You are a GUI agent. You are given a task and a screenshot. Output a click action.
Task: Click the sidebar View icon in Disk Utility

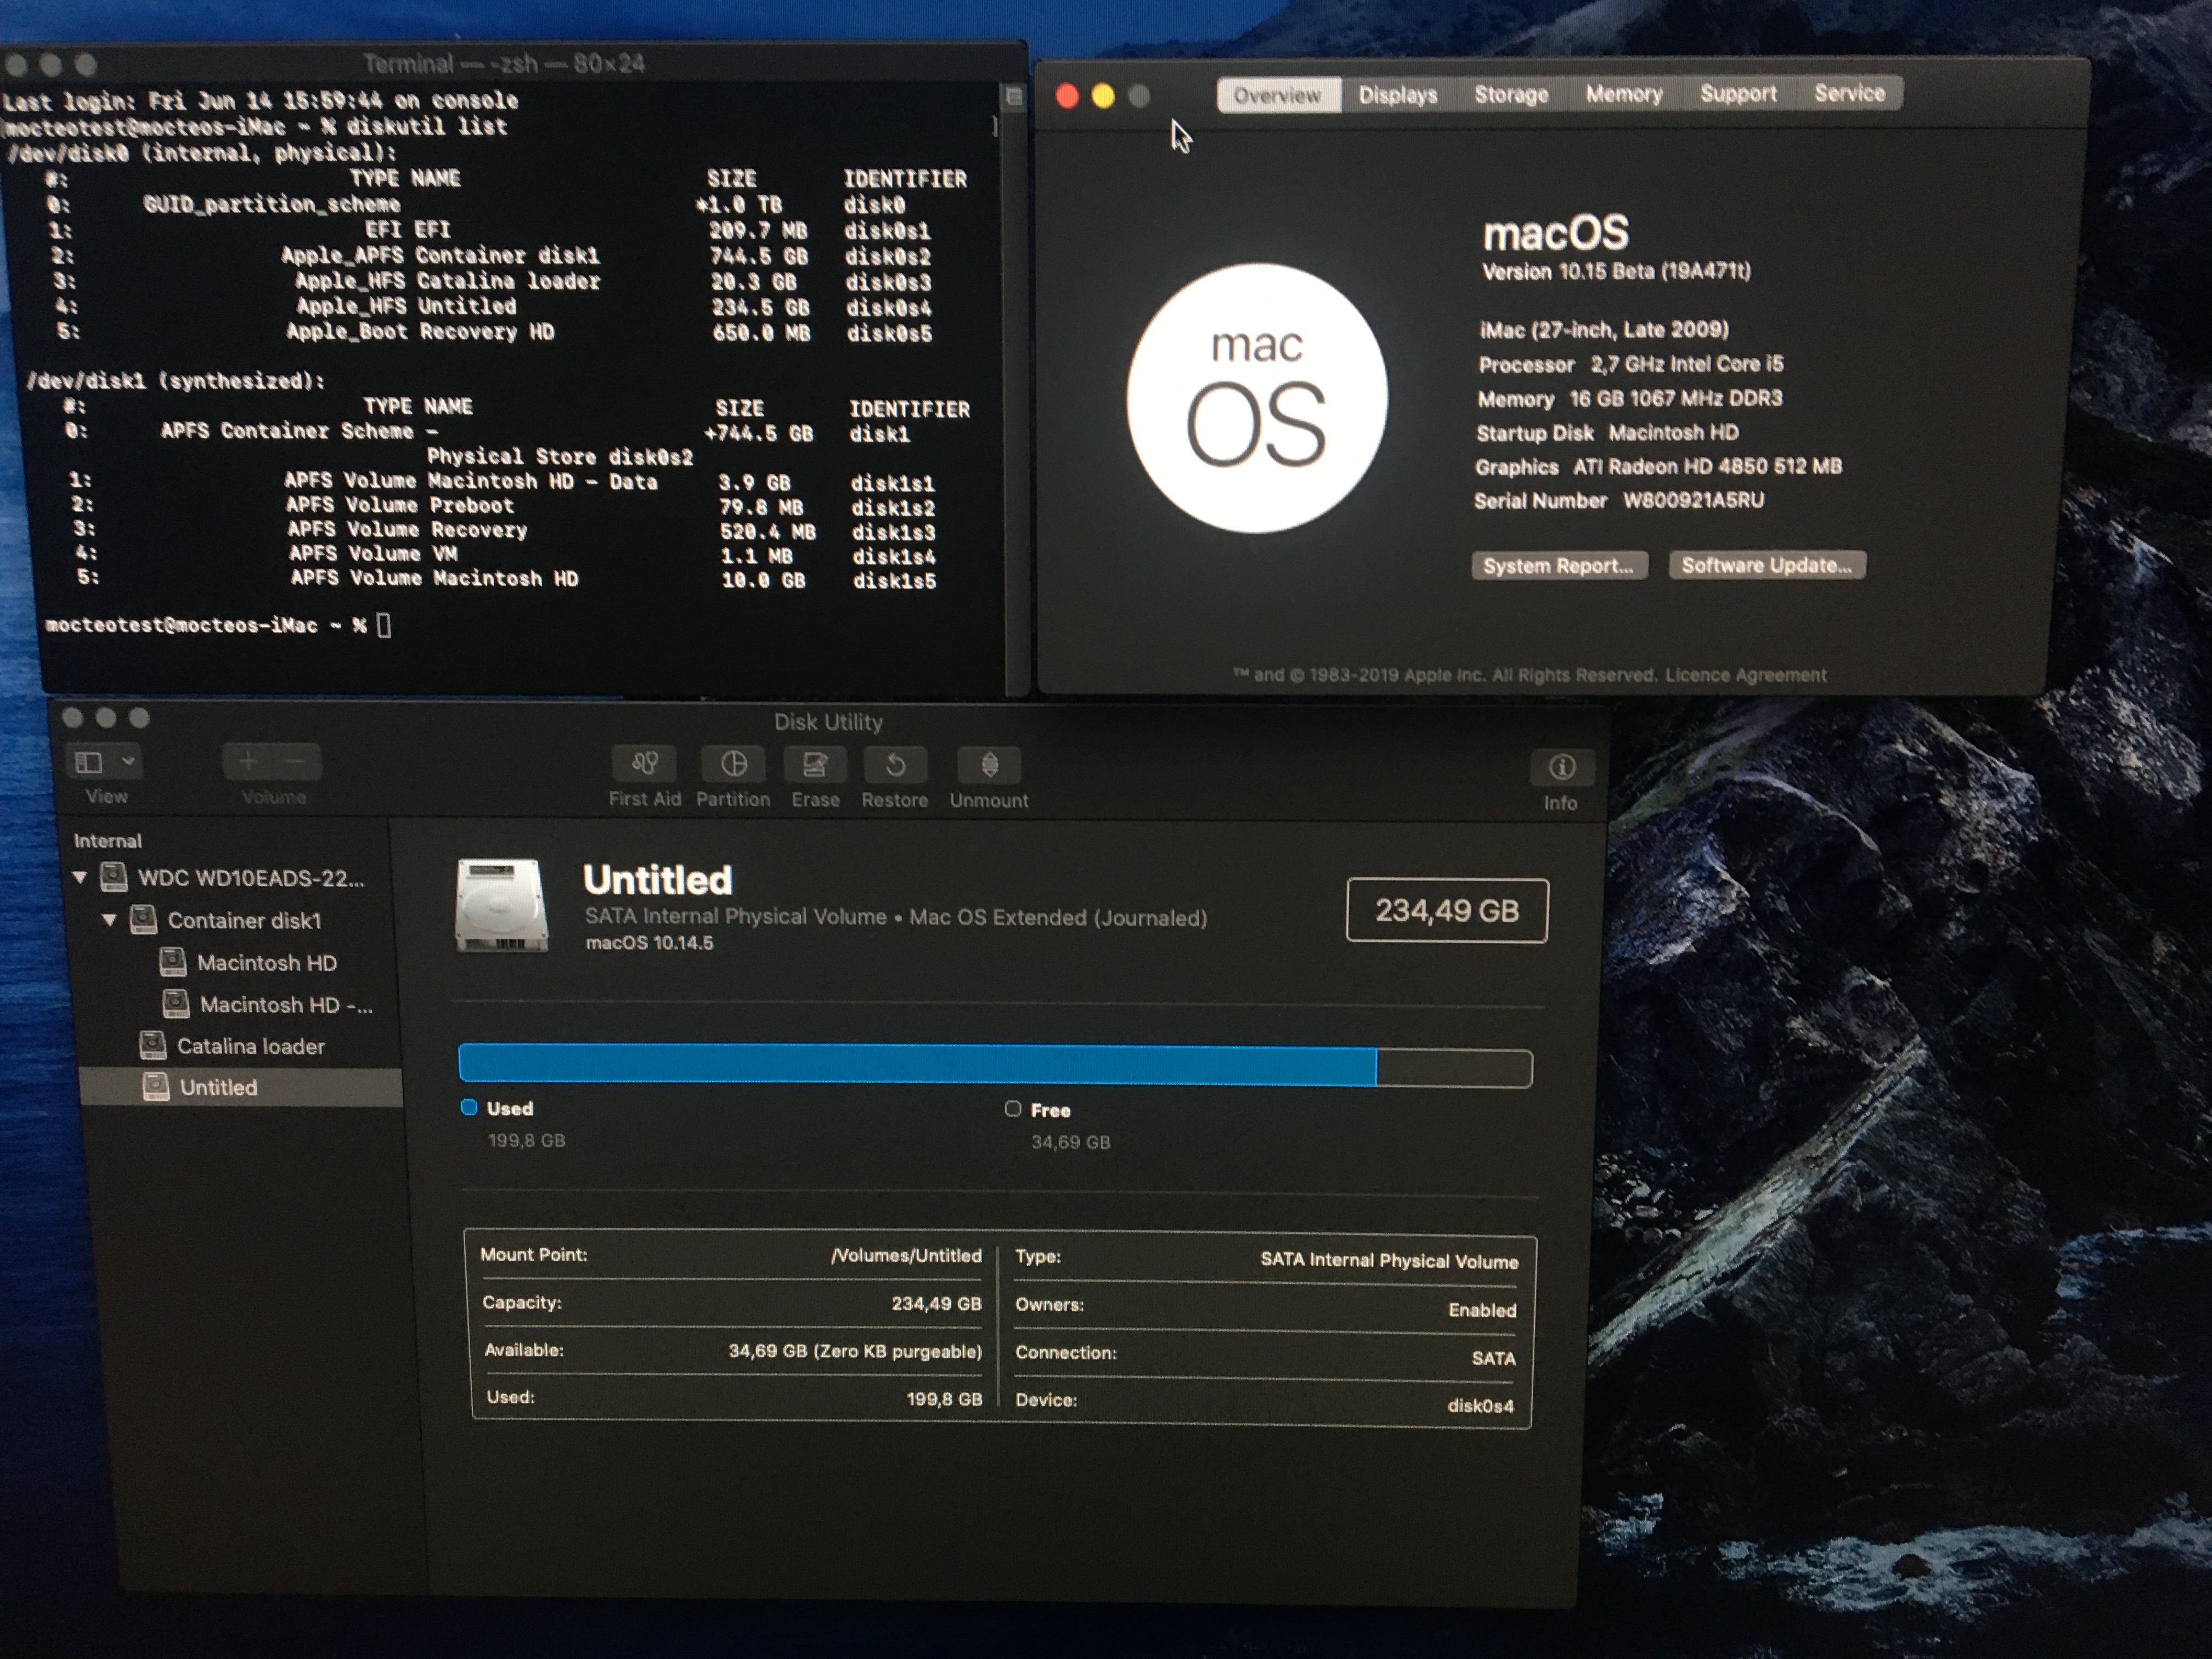coord(89,763)
